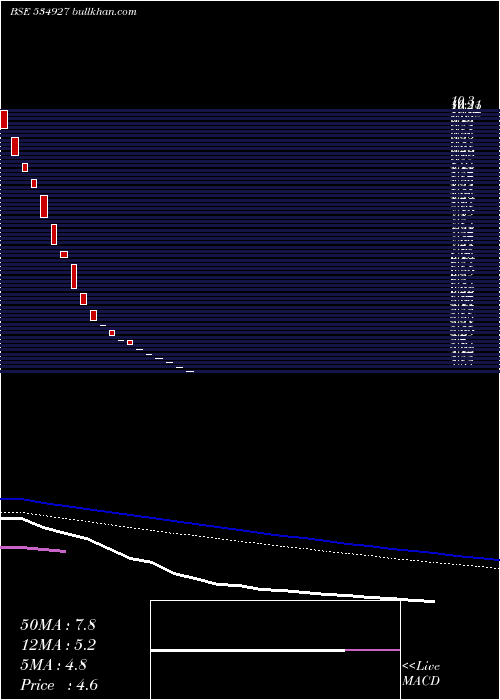
Task: Click the '<<Live MACD' label
Action: point(421,674)
